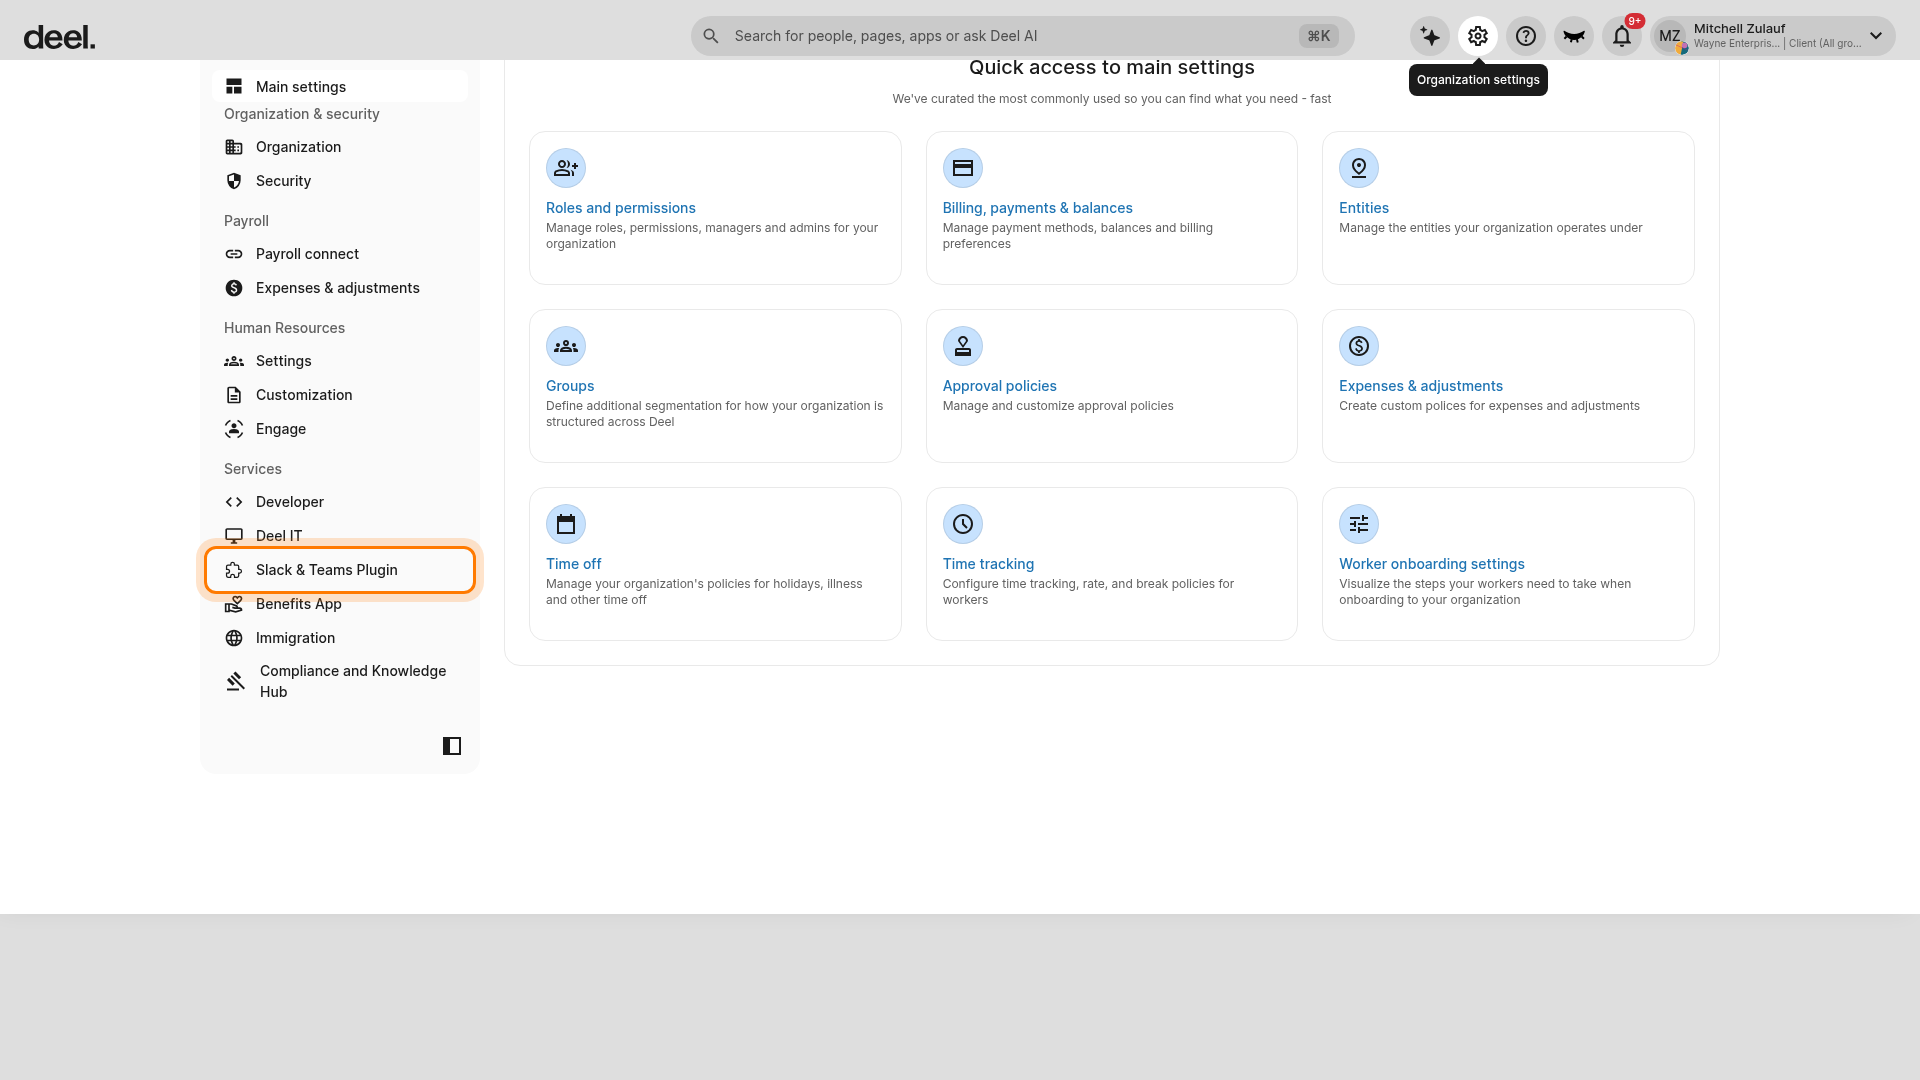The width and height of the screenshot is (1920, 1080).
Task: Click the search bar input field
Action: click(x=1022, y=36)
